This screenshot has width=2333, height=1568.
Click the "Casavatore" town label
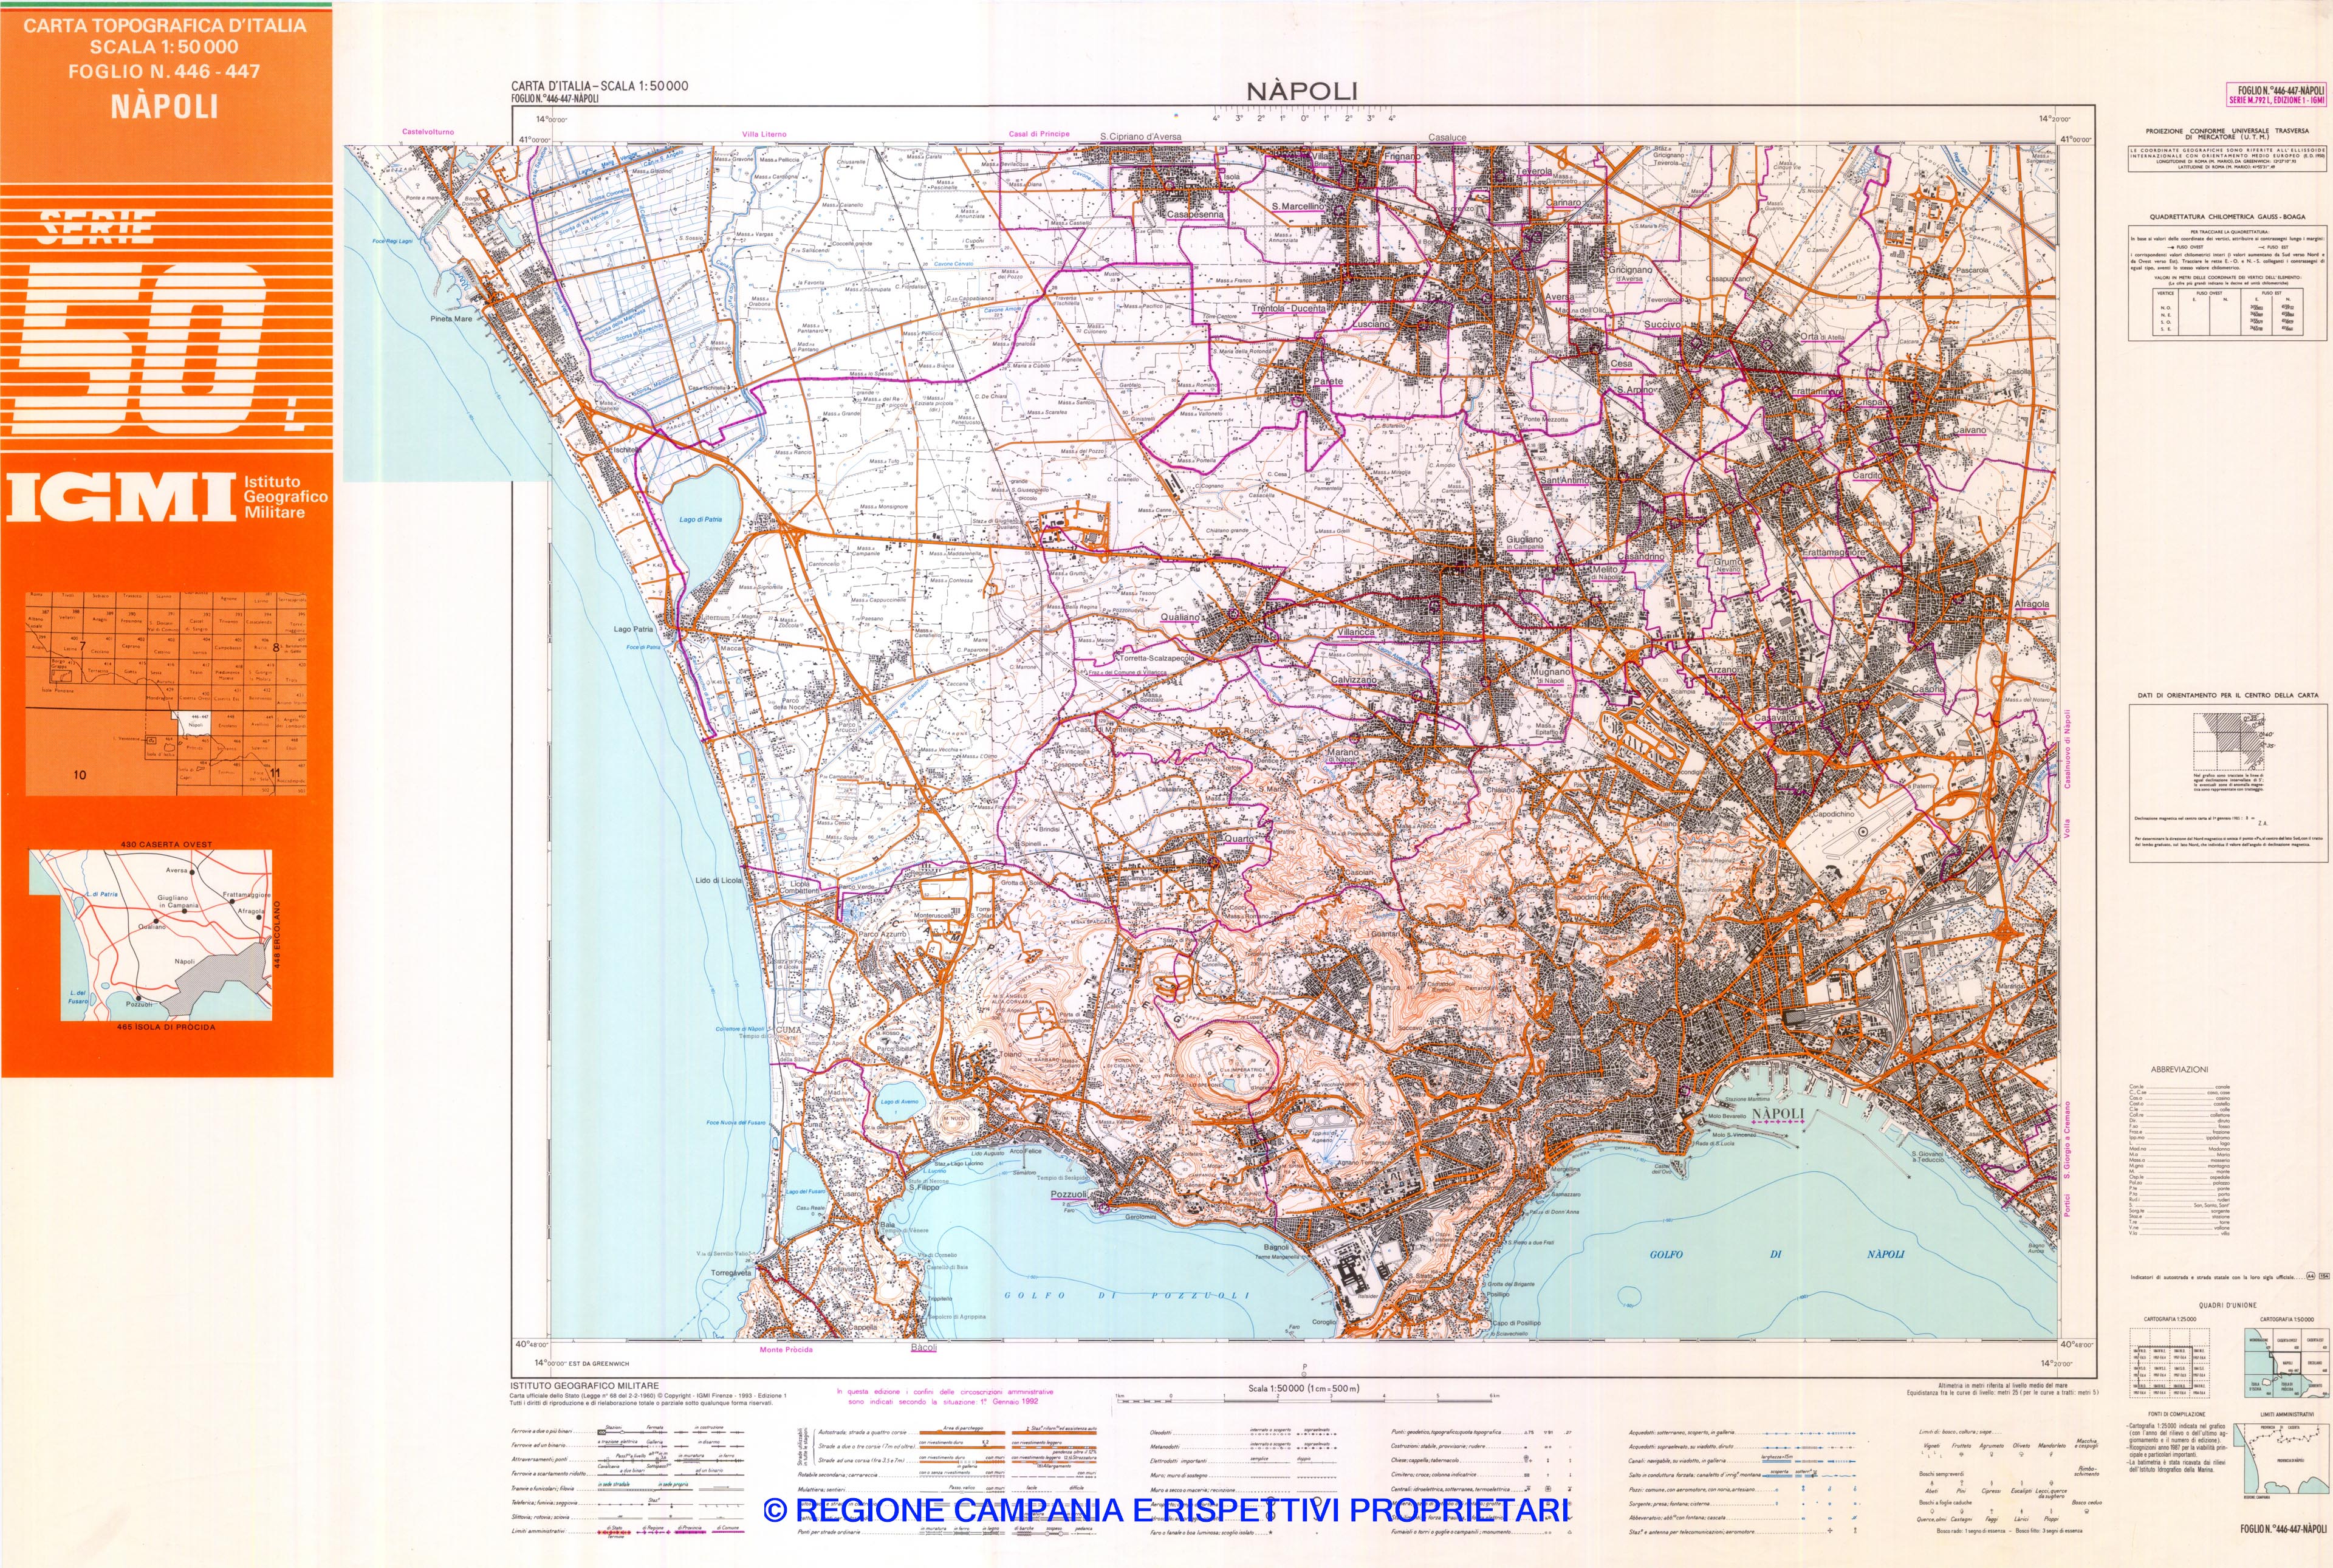tap(1778, 718)
